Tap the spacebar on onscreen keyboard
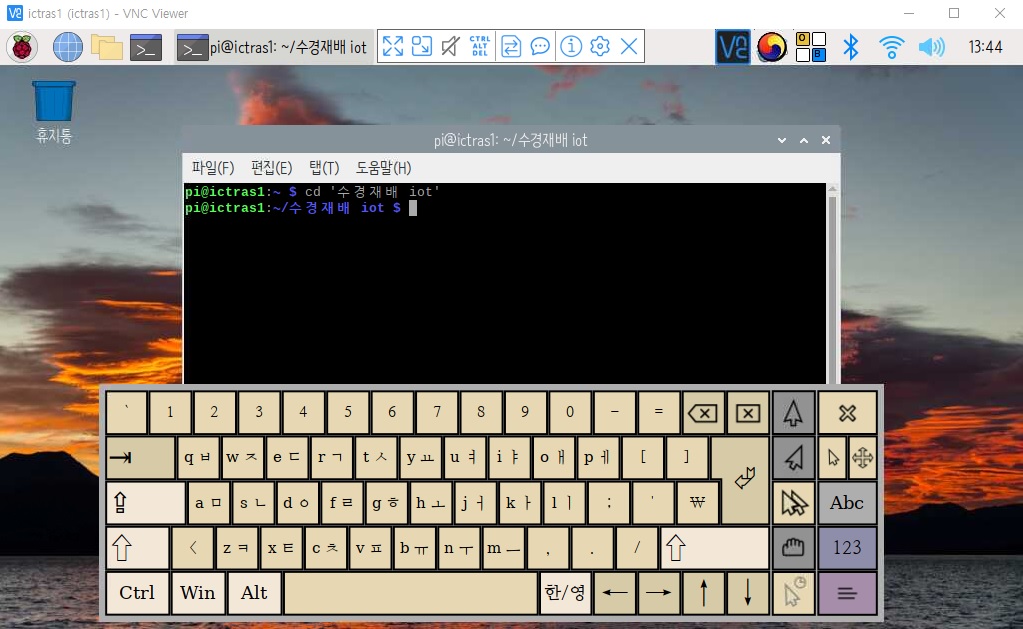1023x629 pixels. (410, 592)
